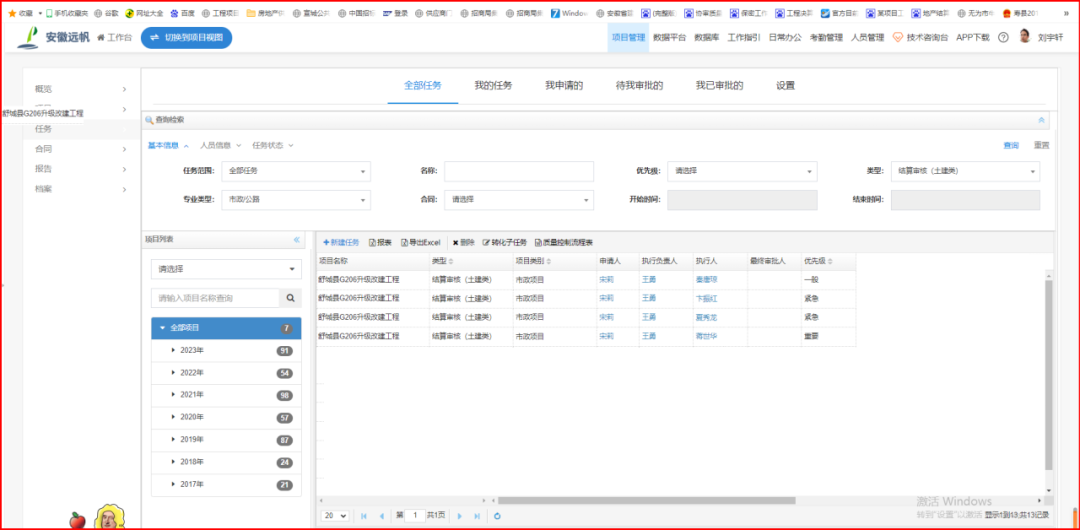Collapse the 查询检索 panel with chevron icon
Image resolution: width=1080 pixels, height=530 pixels.
pyautogui.click(x=1041, y=120)
